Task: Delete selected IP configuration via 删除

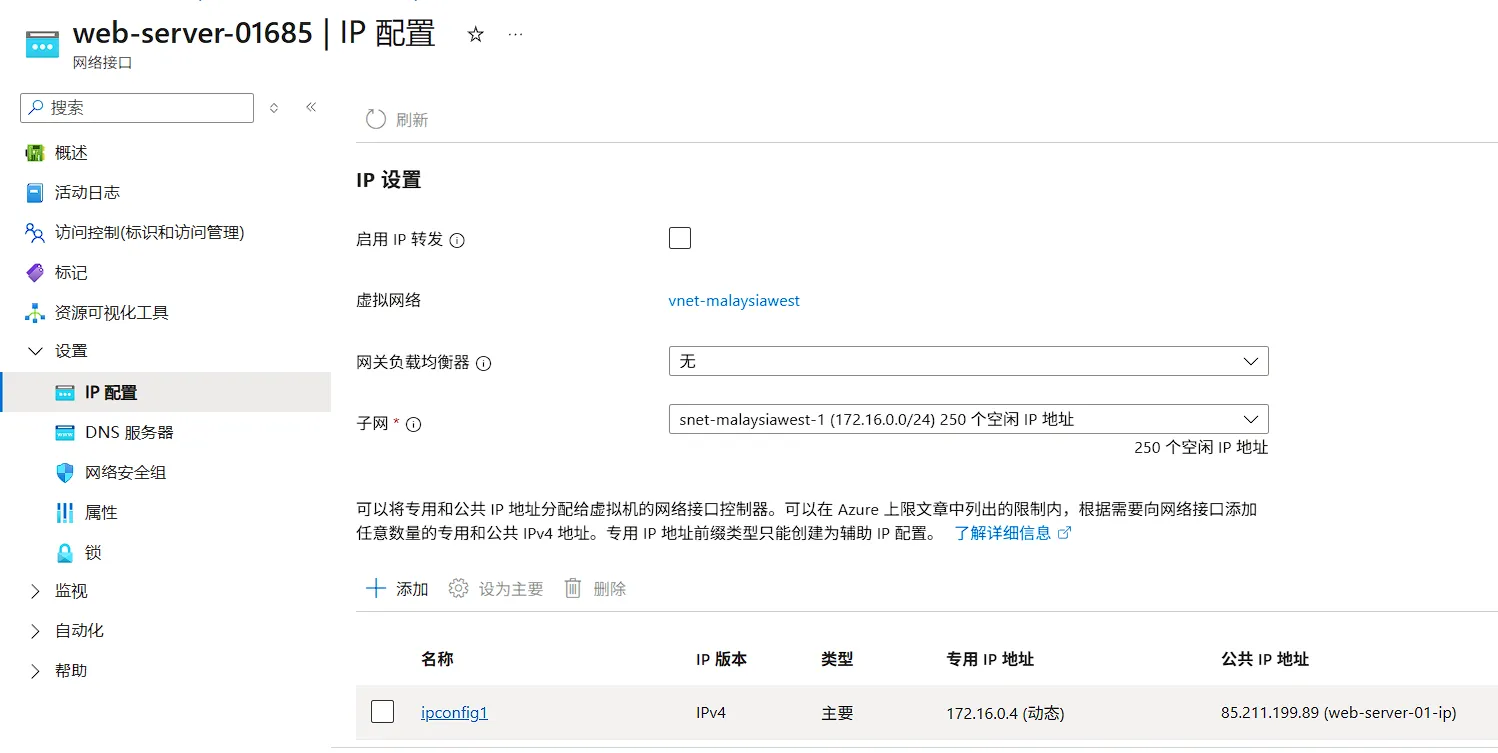Action: point(595,588)
